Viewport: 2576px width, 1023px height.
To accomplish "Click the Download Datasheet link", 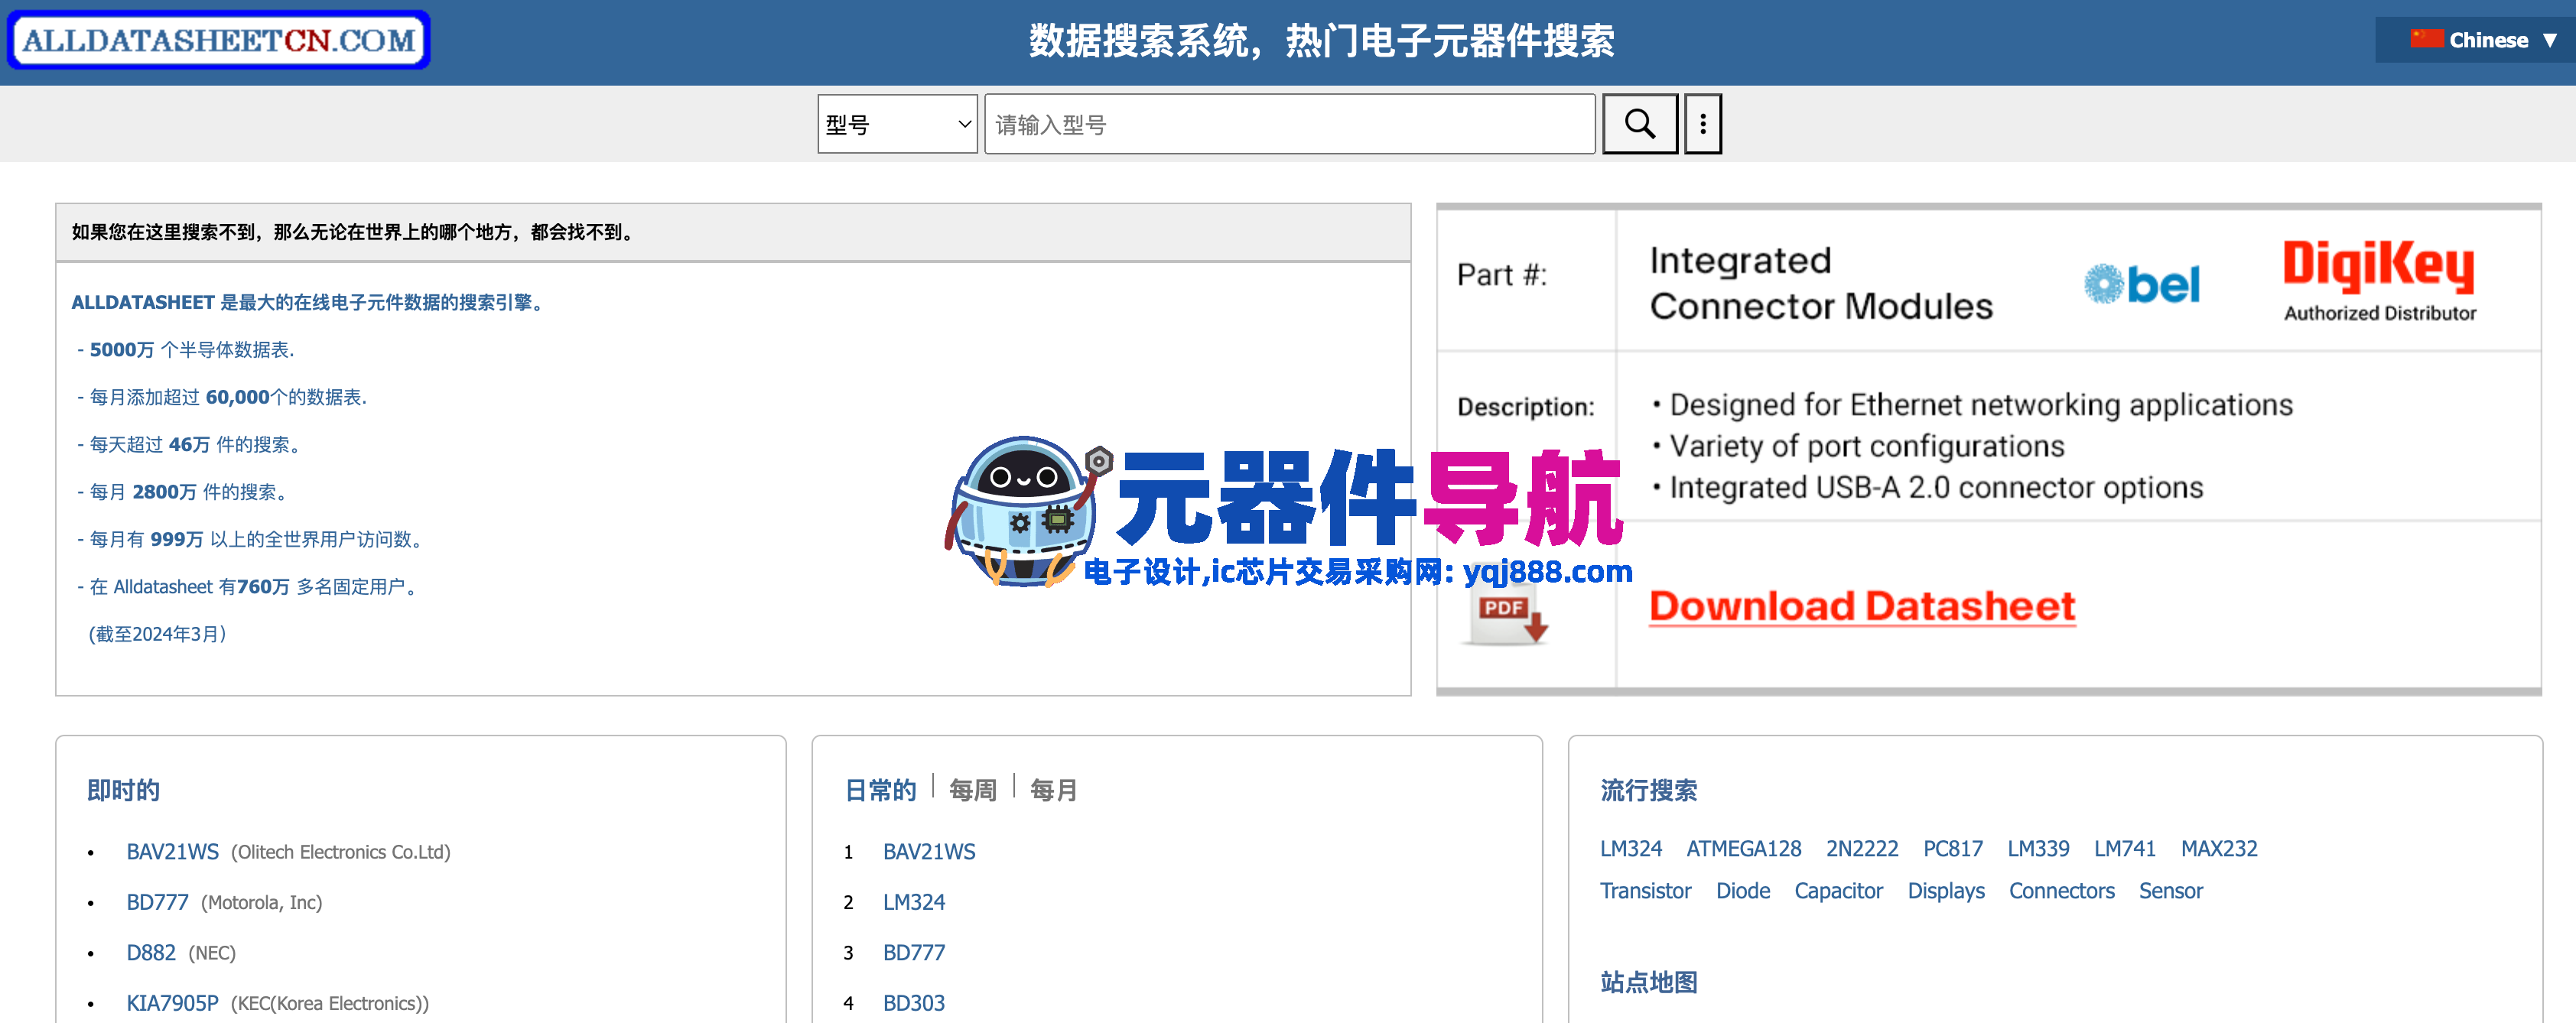I will [1861, 606].
